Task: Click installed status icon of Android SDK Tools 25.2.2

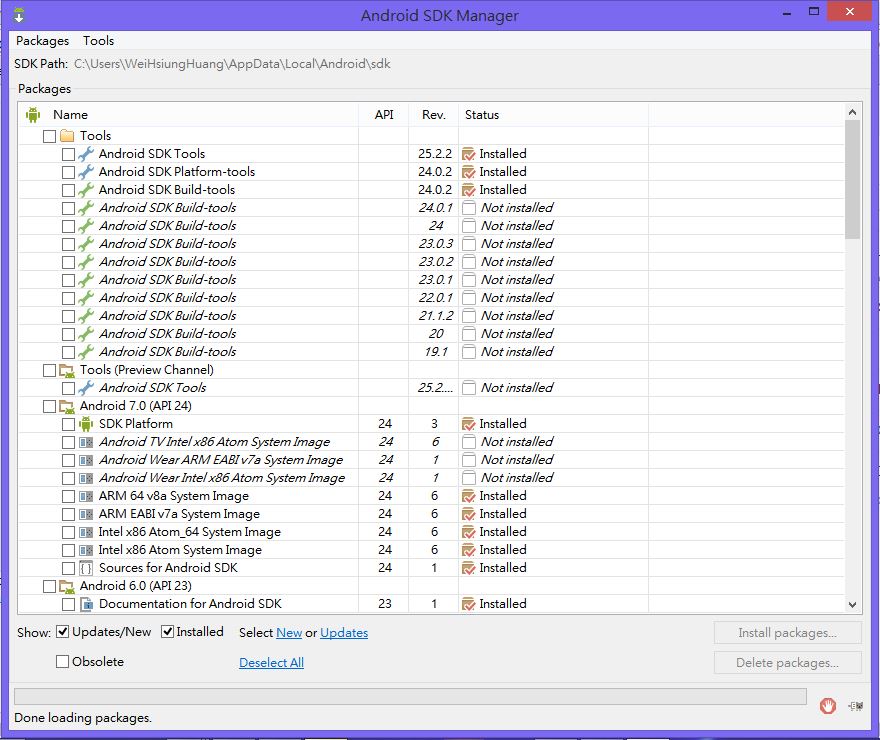Action: [x=469, y=154]
